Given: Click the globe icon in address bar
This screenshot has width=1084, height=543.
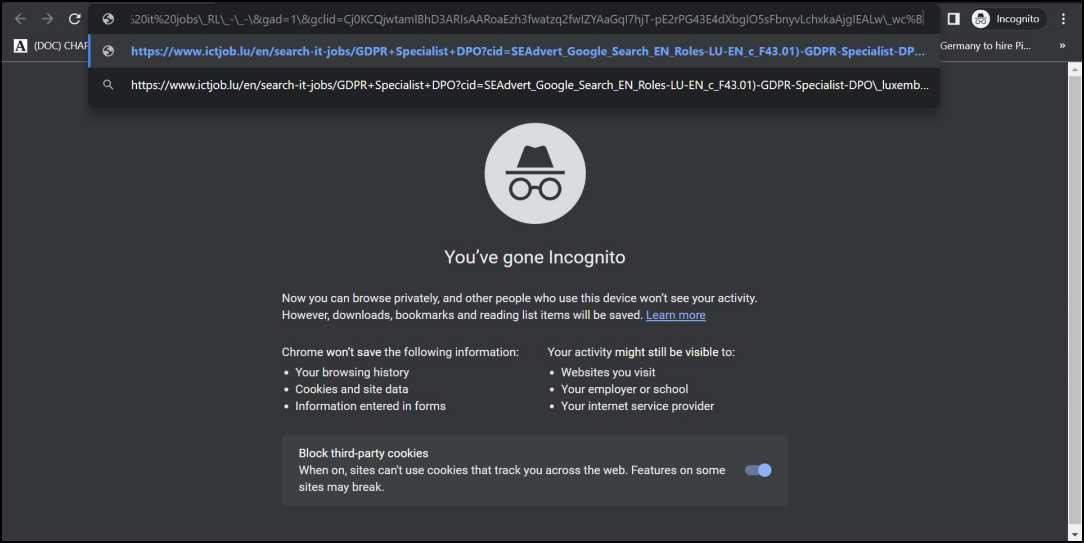Looking at the screenshot, I should [108, 19].
